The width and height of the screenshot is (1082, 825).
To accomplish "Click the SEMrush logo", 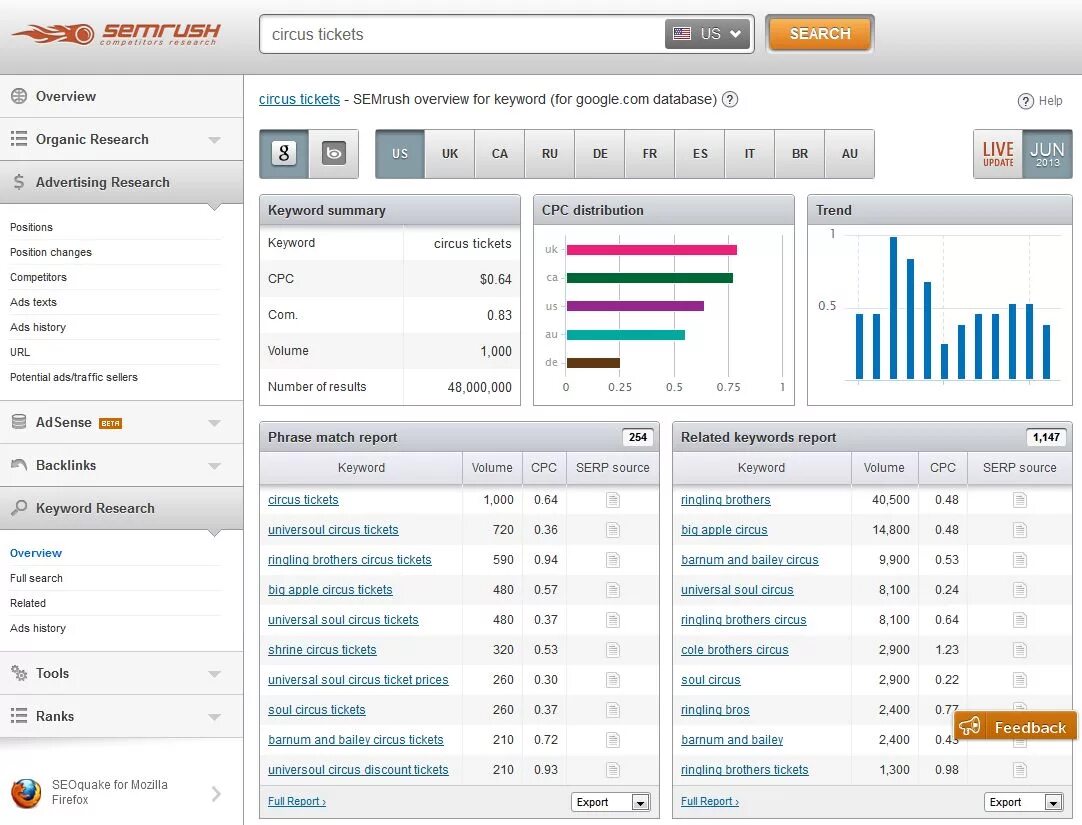I will (x=116, y=33).
